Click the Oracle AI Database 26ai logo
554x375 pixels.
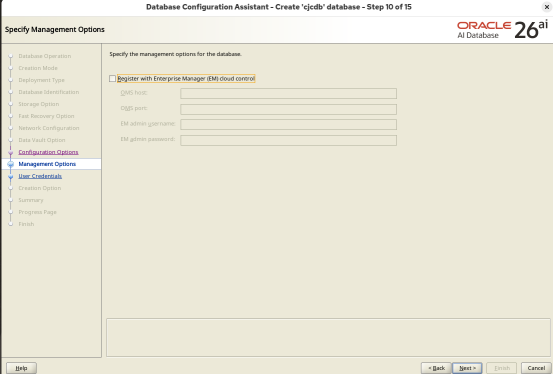coord(502,30)
